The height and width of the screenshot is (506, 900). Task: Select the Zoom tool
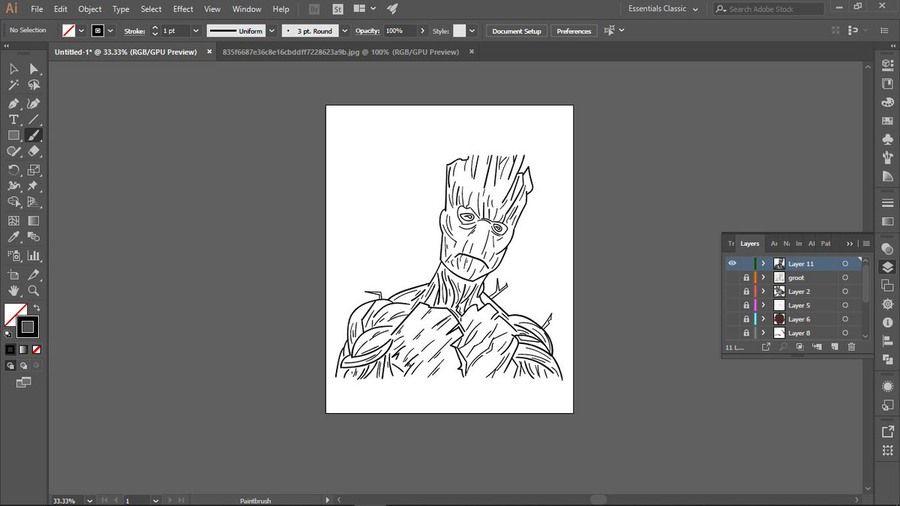[34, 291]
